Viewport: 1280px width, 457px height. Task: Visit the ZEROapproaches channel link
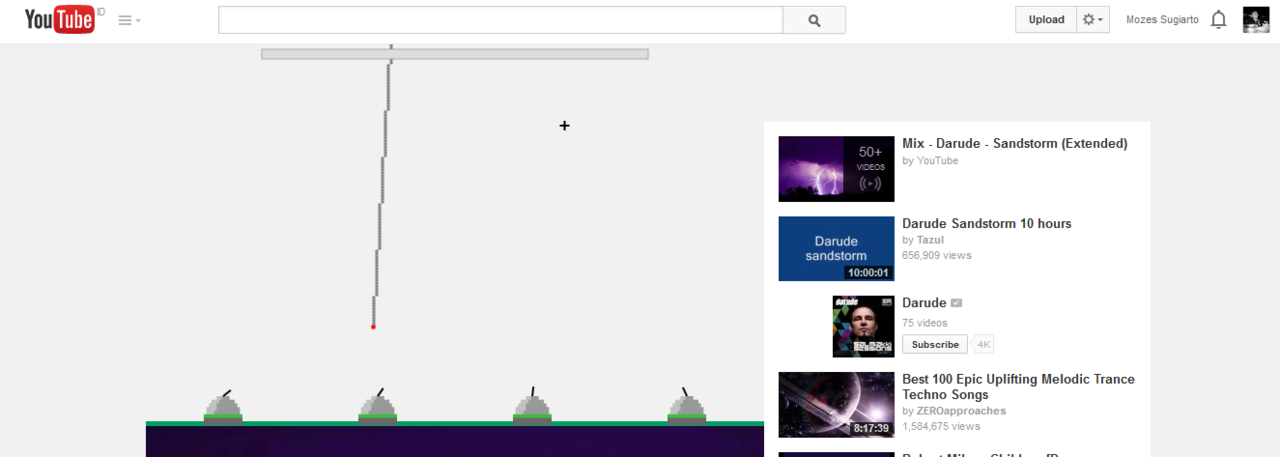tap(961, 411)
